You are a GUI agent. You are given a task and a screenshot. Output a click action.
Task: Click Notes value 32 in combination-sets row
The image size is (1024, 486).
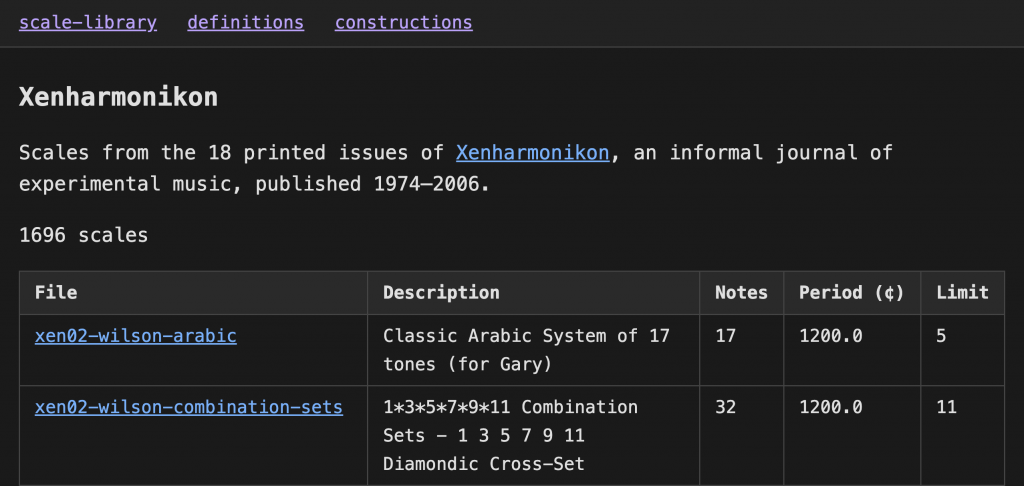pyautogui.click(x=726, y=408)
